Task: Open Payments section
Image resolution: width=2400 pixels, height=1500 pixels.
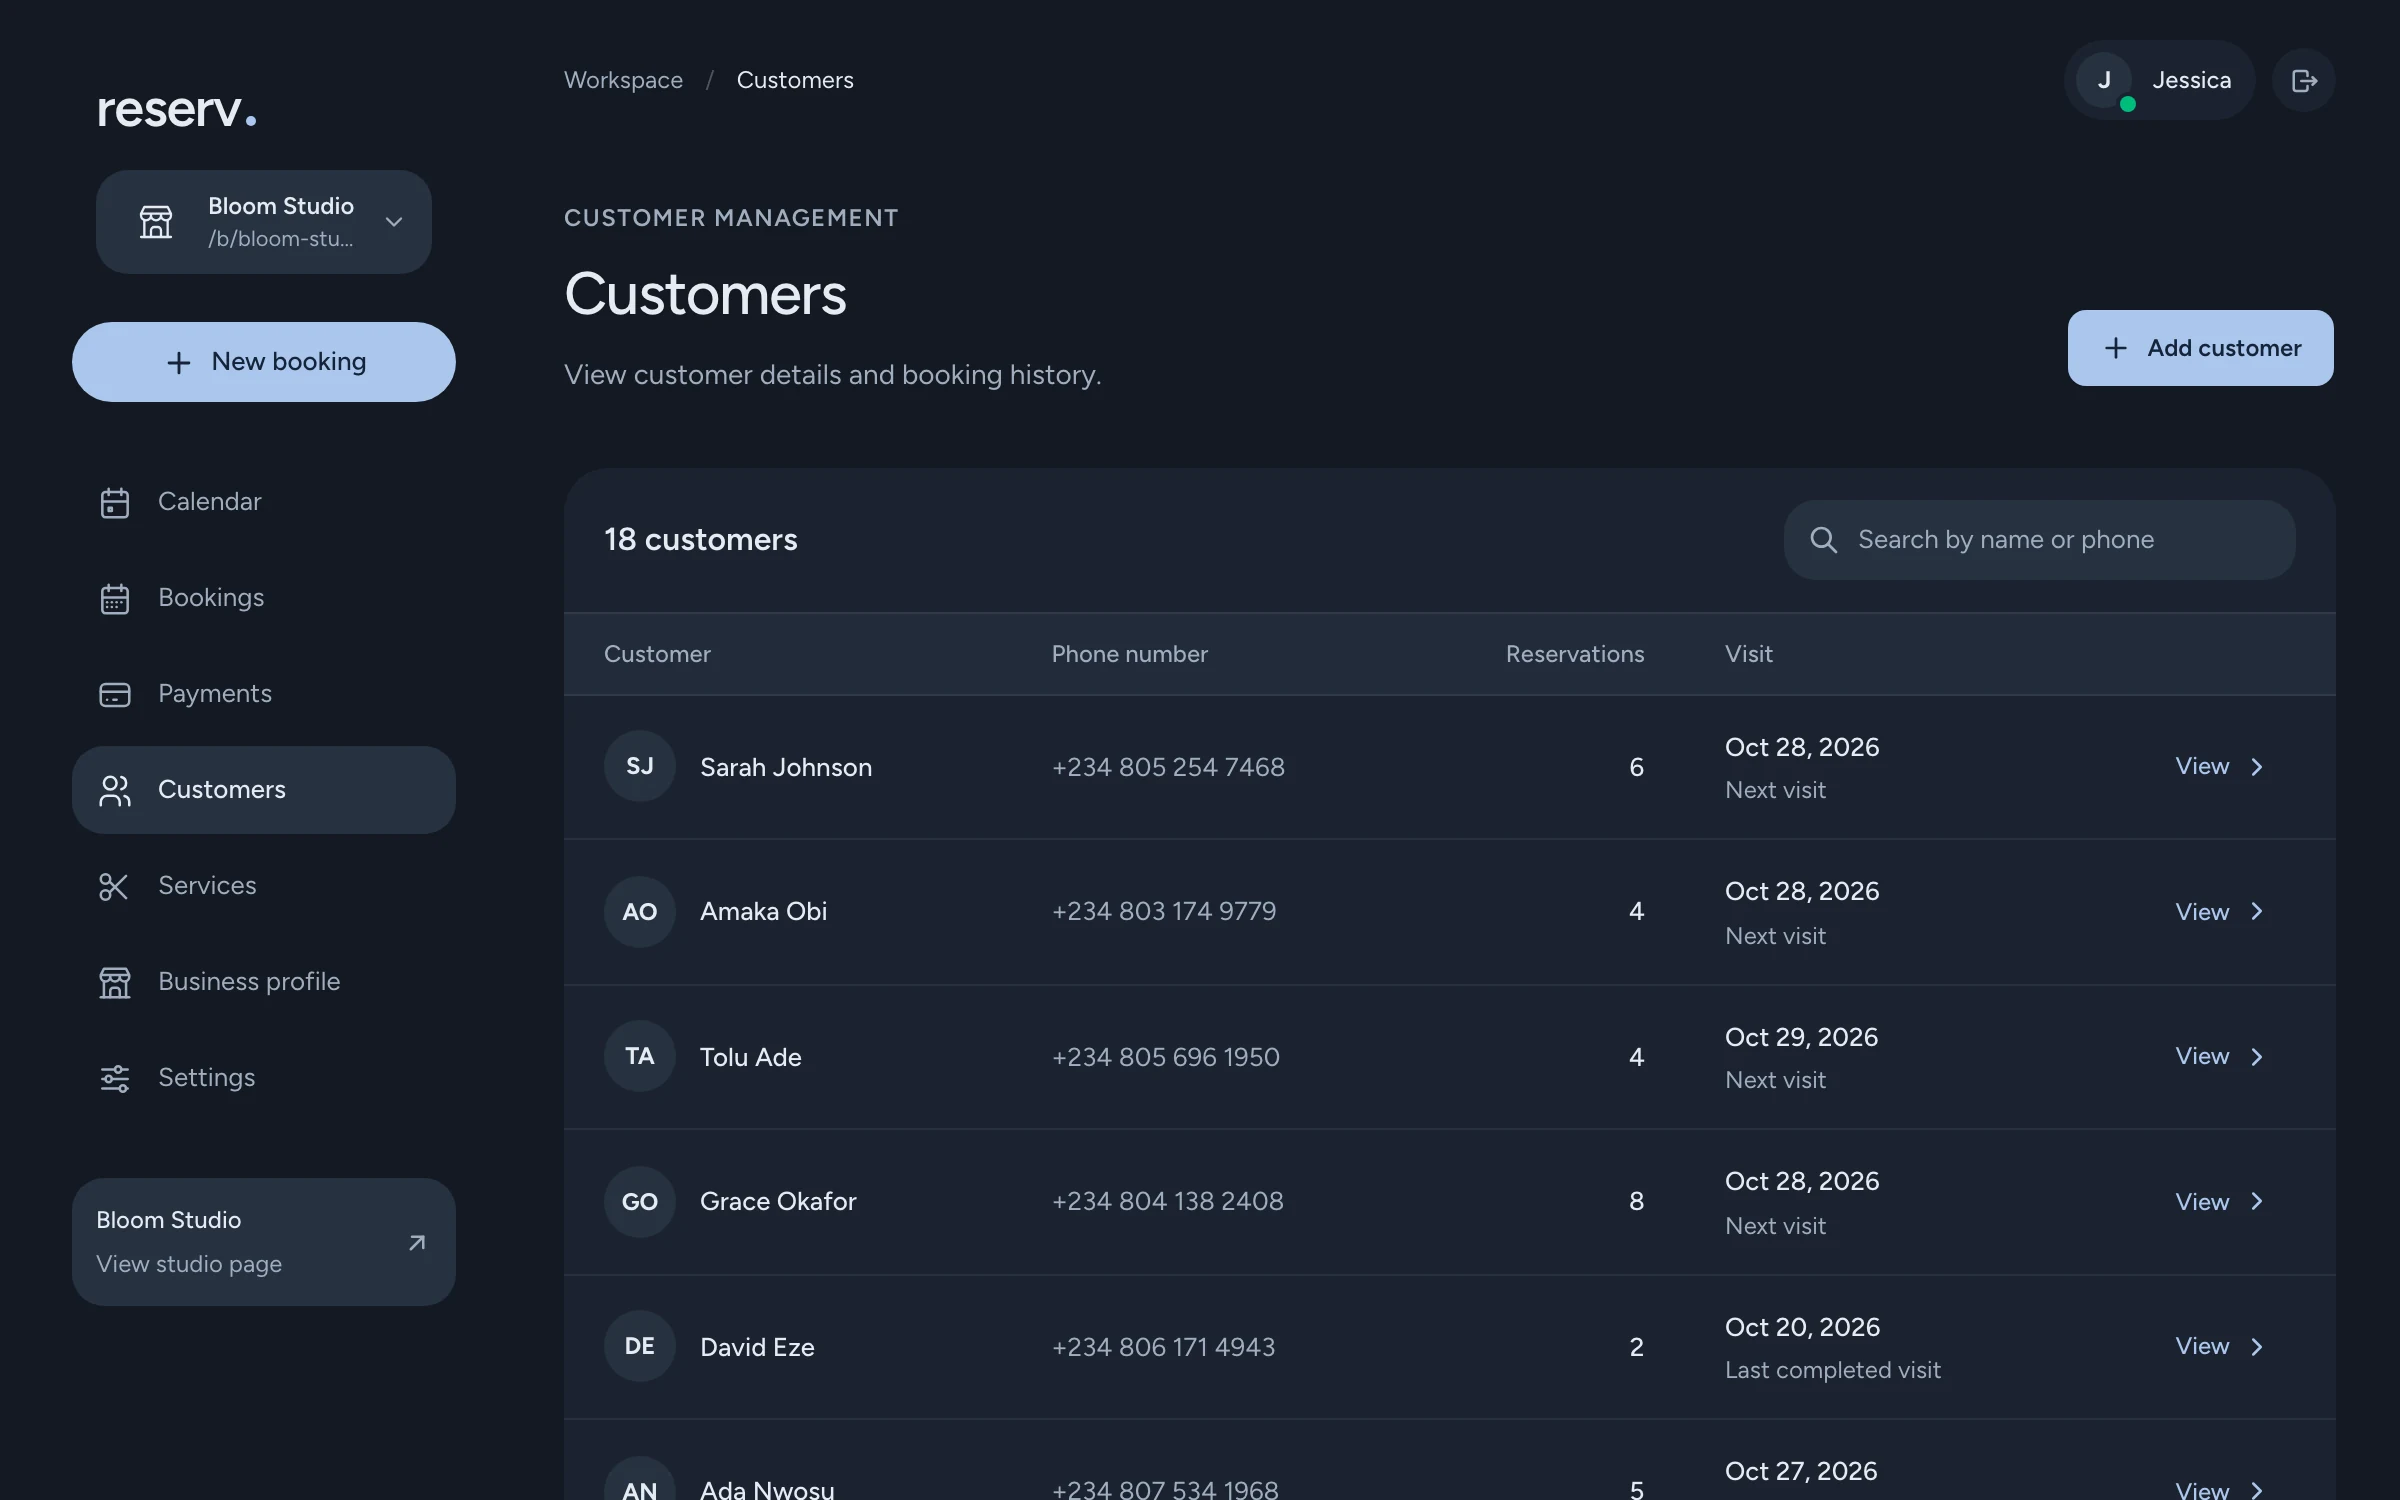Action: point(264,694)
